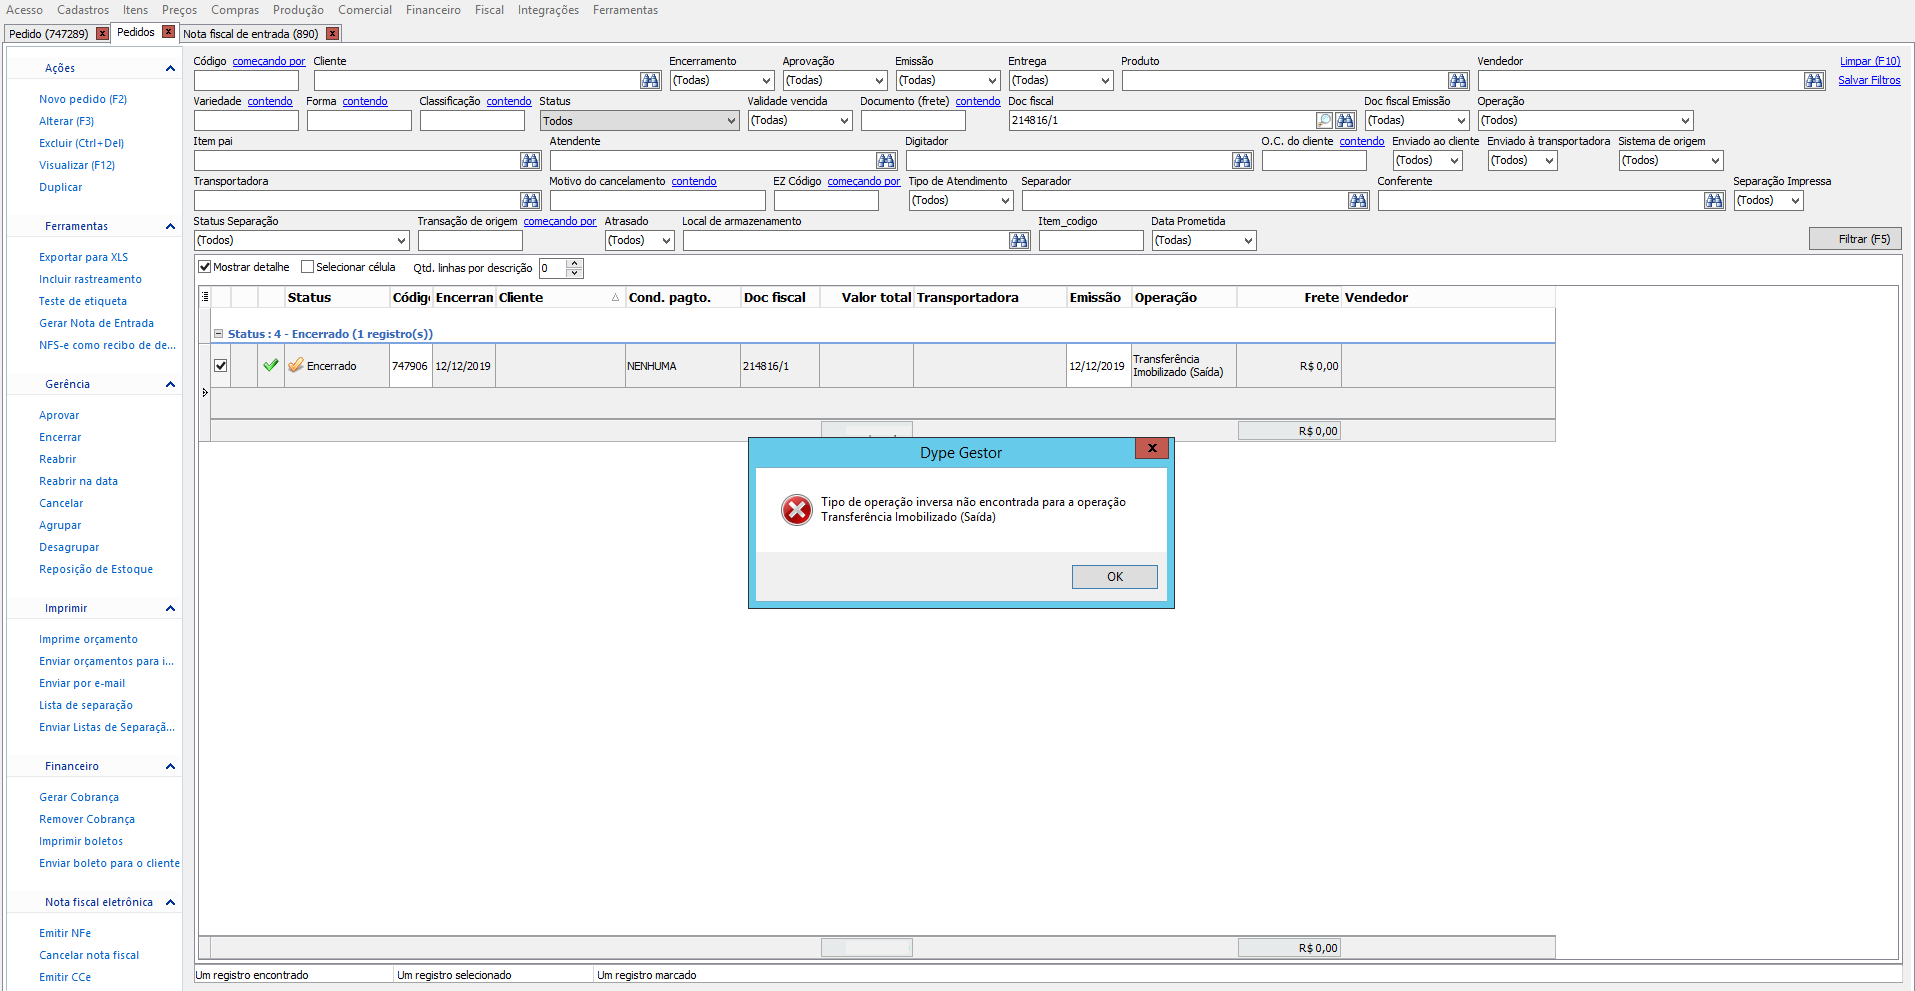Click the row indicator arrow below order row
The image size is (1915, 991).
[205, 393]
